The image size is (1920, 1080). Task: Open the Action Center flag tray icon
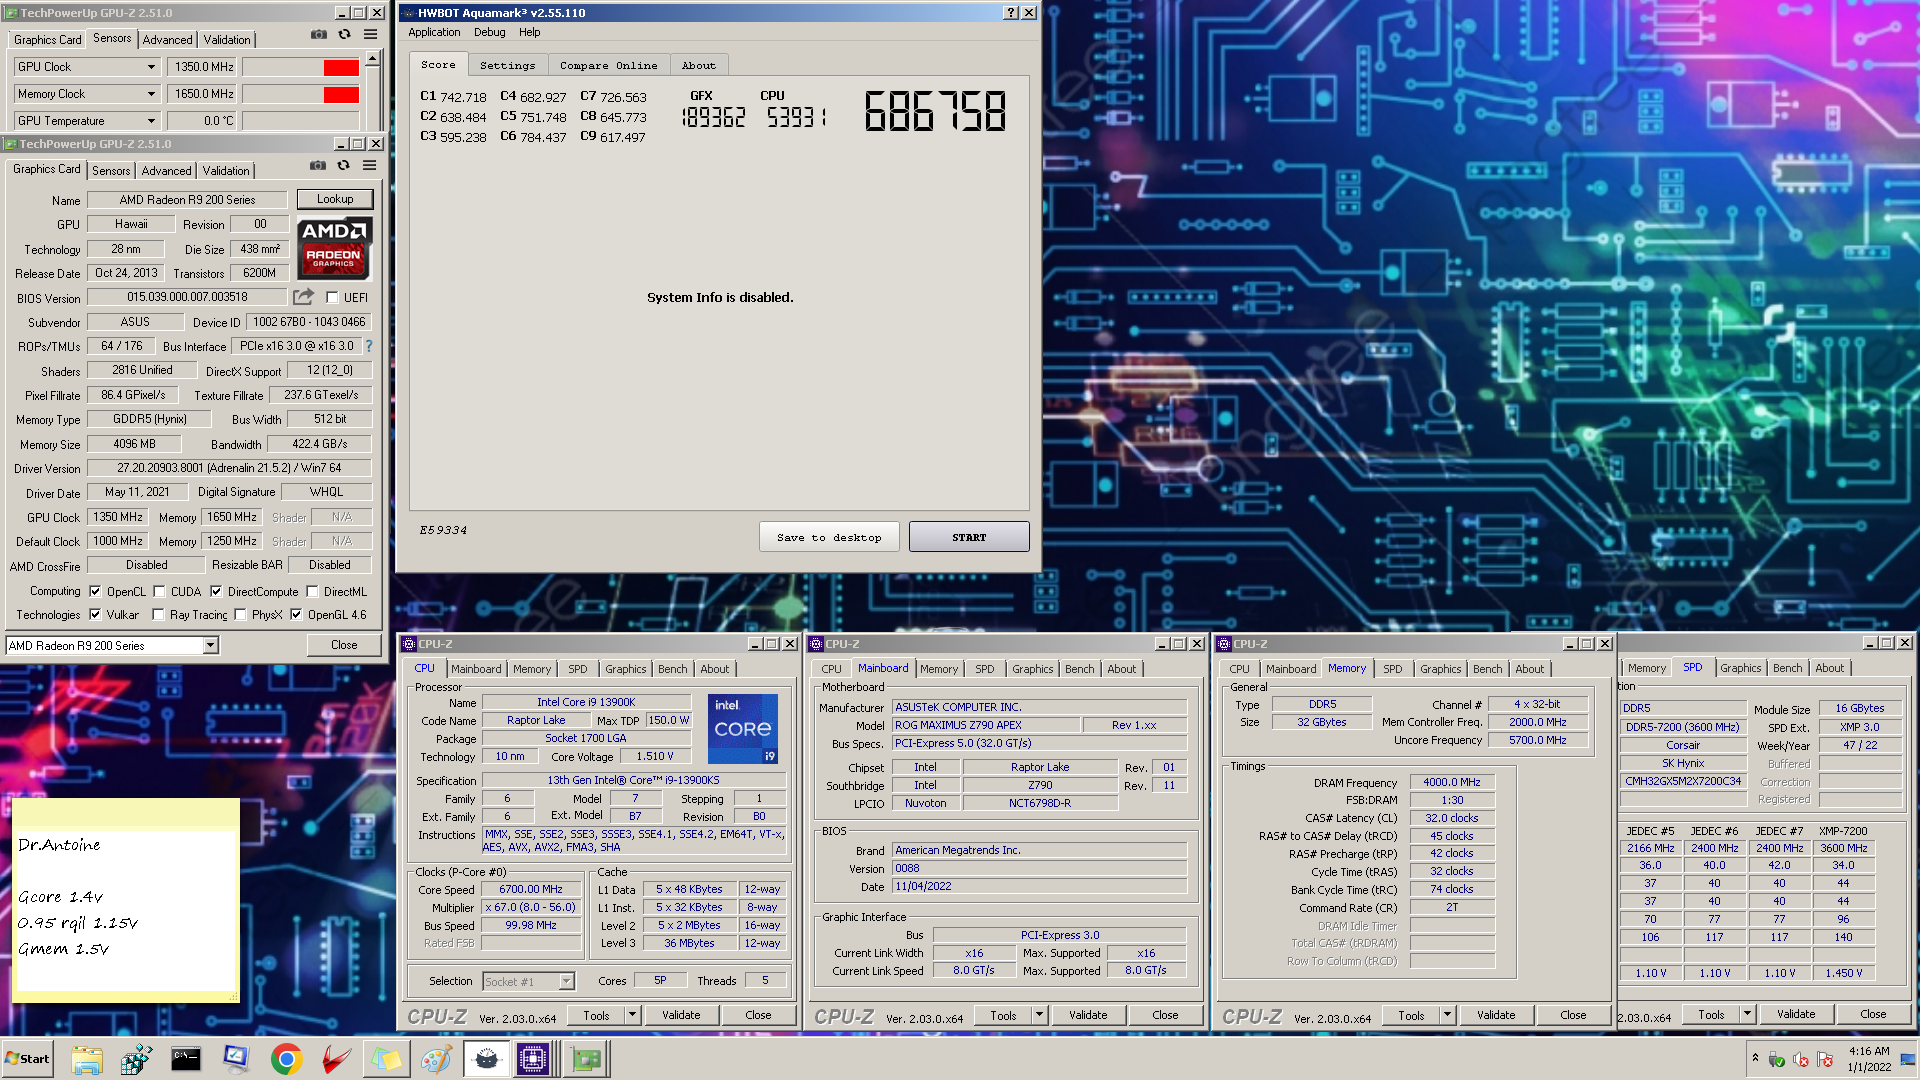click(x=1825, y=1060)
